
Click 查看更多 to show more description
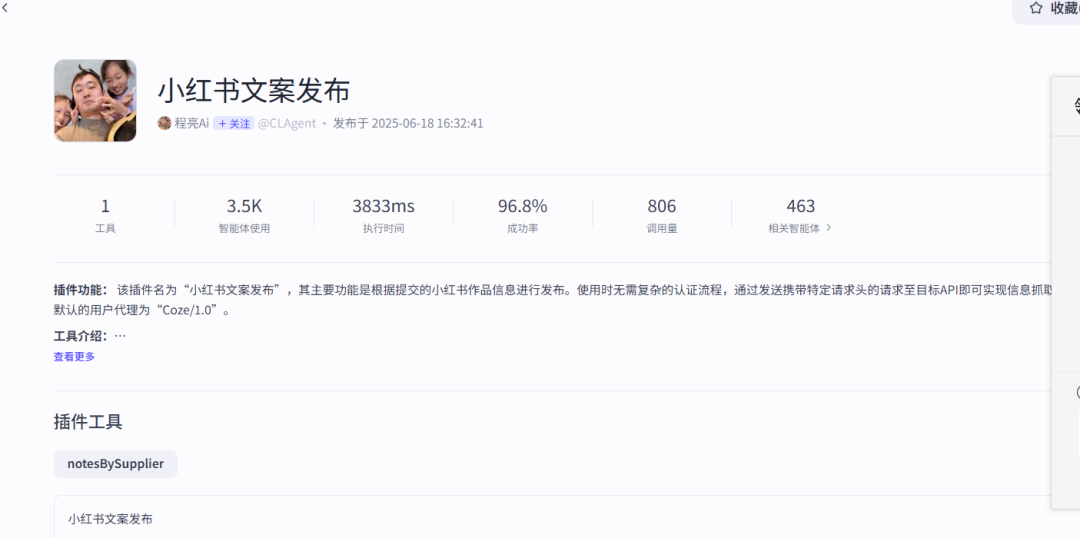74,356
